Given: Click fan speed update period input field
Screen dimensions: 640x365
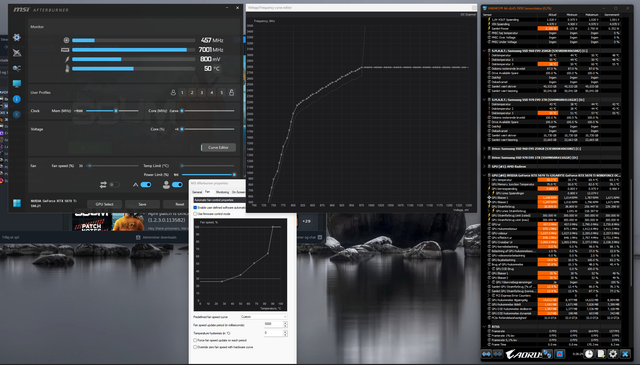Looking at the screenshot, I should tap(273, 324).
